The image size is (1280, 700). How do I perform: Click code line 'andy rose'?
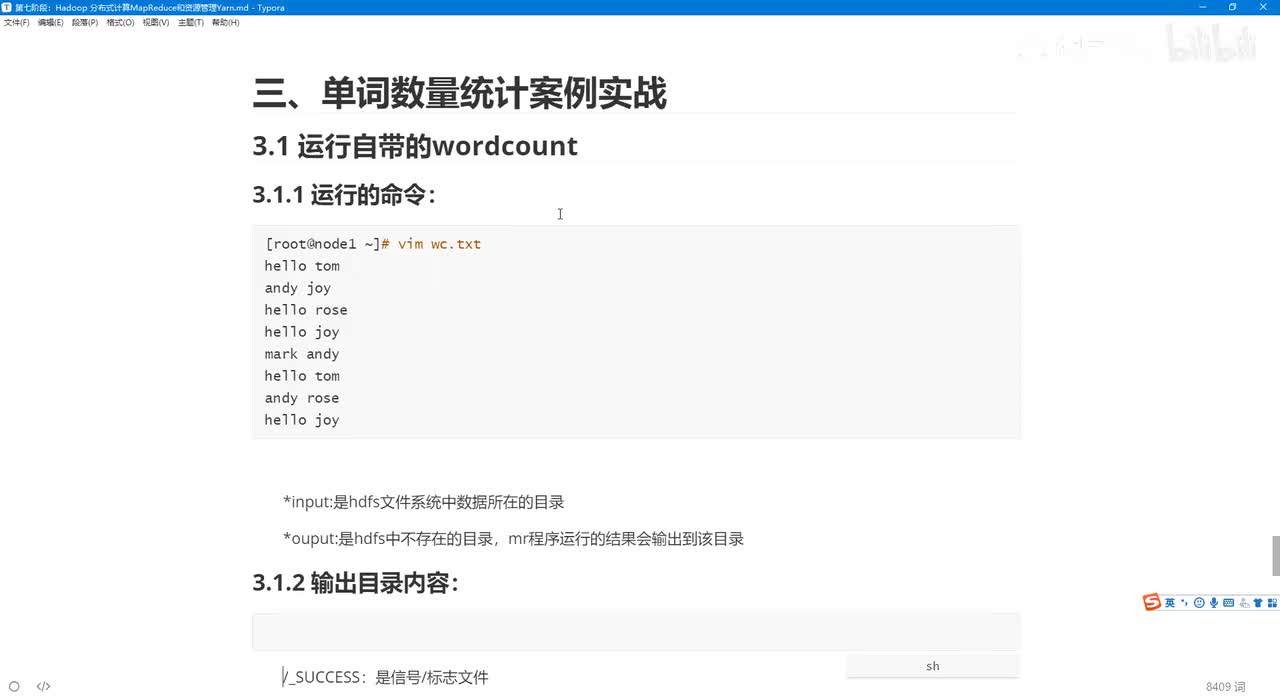pos(302,398)
